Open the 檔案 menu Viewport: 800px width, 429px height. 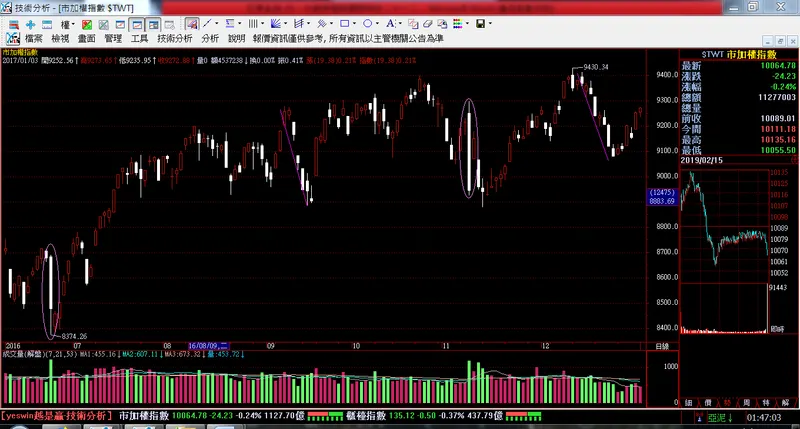pos(34,38)
